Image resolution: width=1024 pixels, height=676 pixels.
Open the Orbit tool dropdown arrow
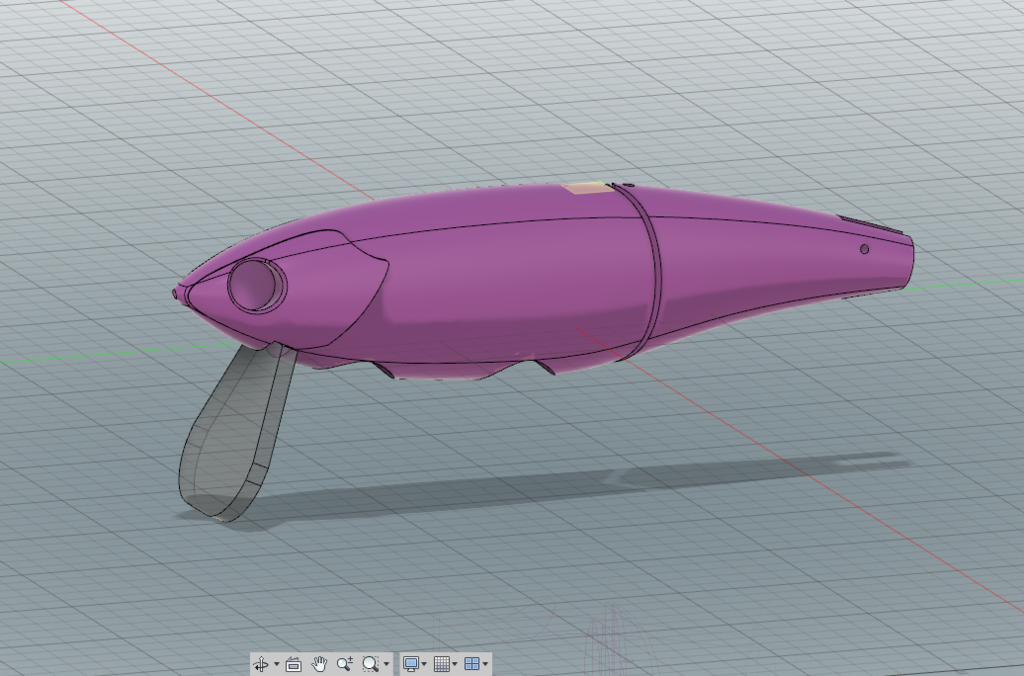coord(276,664)
